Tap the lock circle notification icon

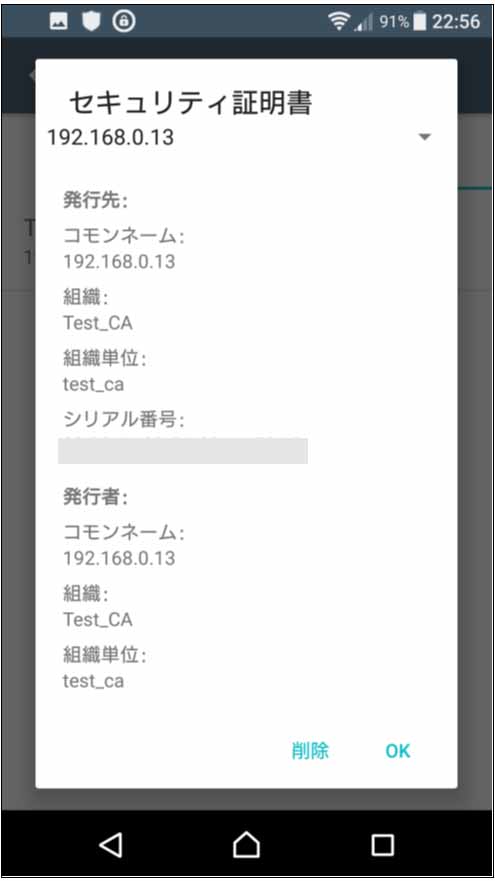[x=124, y=21]
